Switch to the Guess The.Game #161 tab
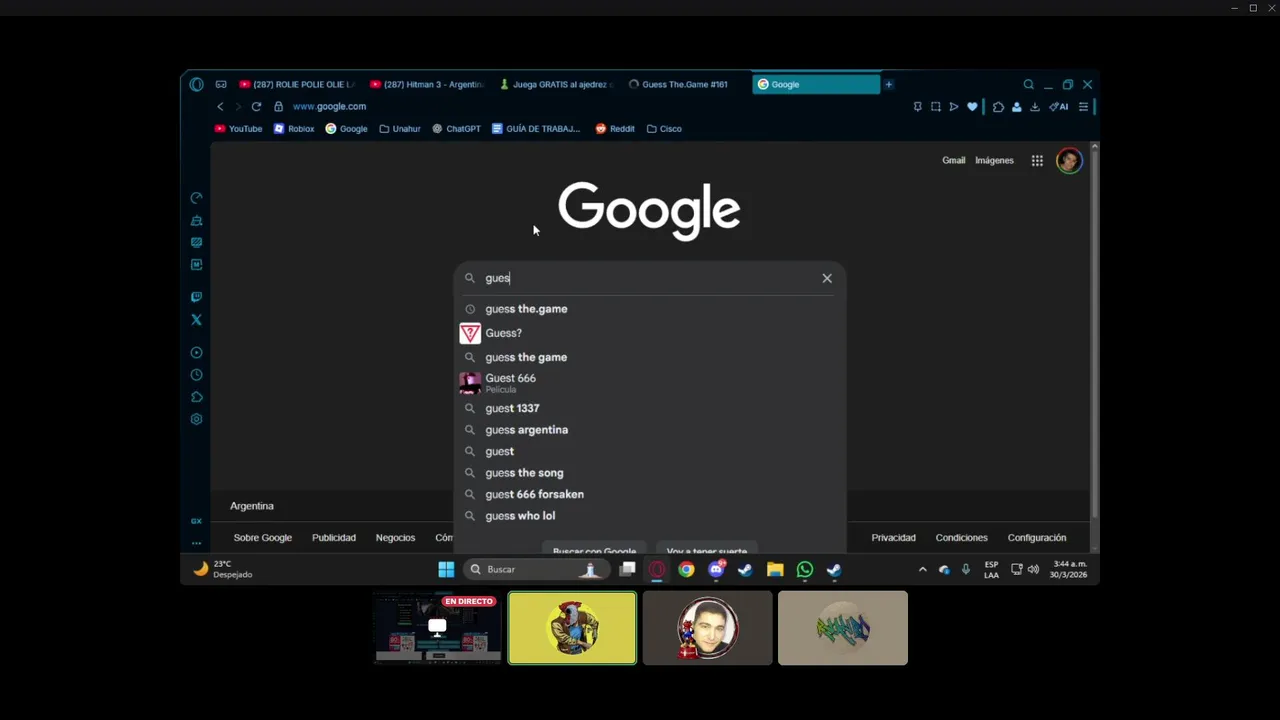 tap(686, 85)
